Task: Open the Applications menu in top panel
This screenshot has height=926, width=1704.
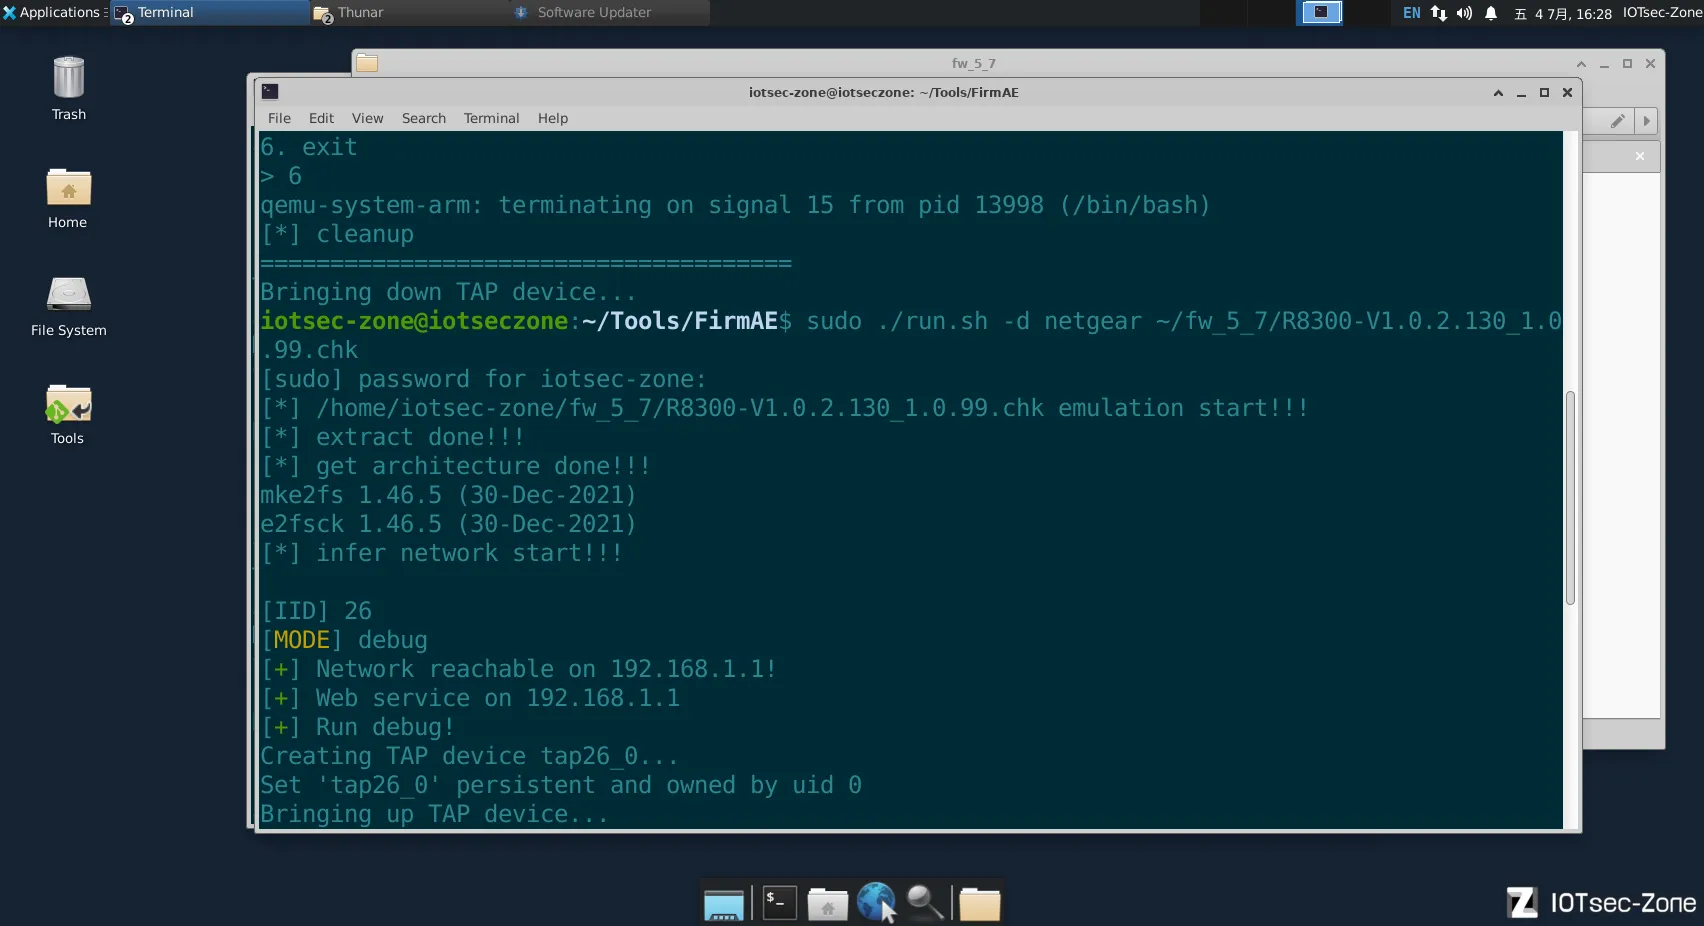Action: coord(54,12)
